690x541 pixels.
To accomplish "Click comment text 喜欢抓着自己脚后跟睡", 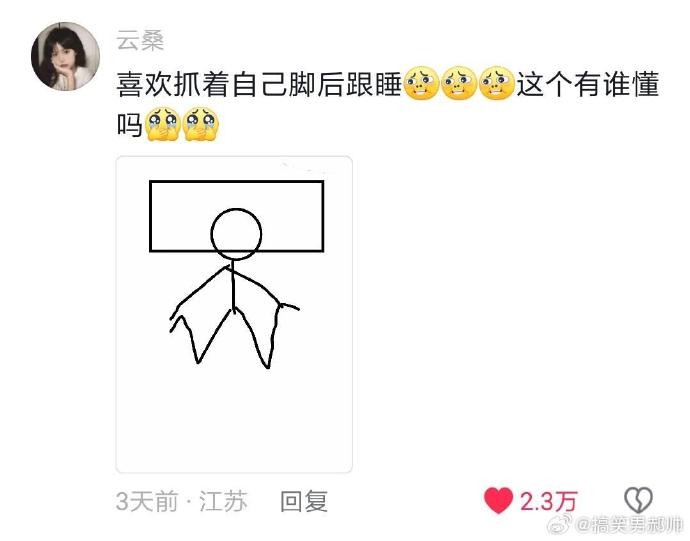I will click(259, 84).
